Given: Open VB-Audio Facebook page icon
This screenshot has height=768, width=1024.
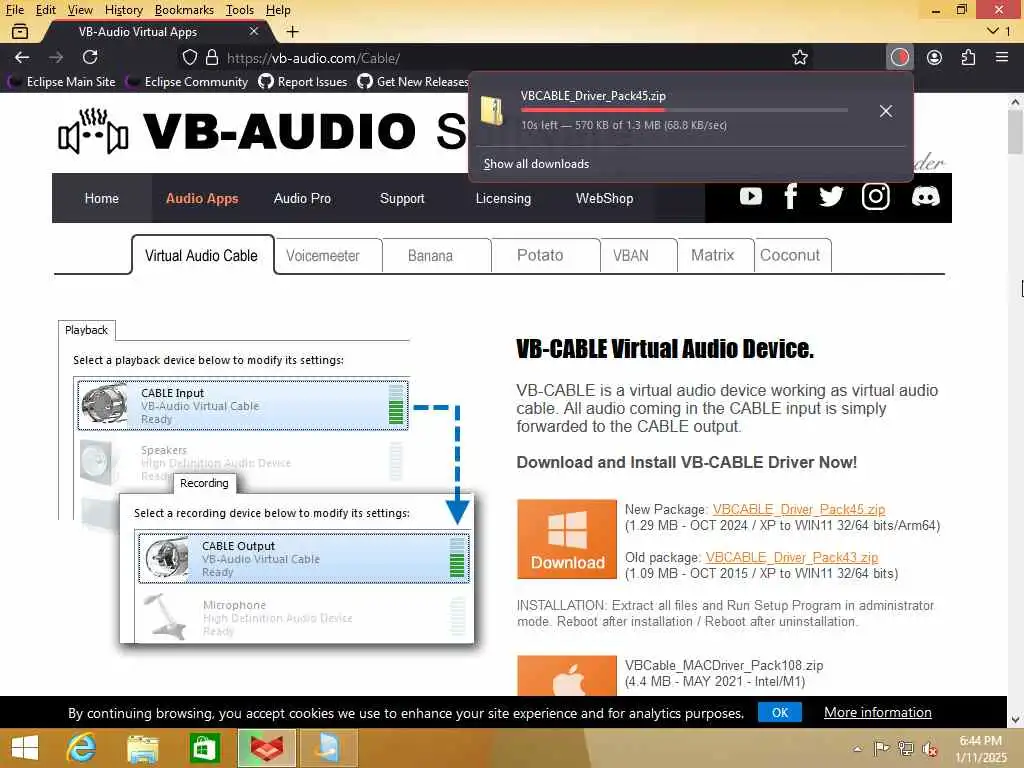Looking at the screenshot, I should click(790, 196).
